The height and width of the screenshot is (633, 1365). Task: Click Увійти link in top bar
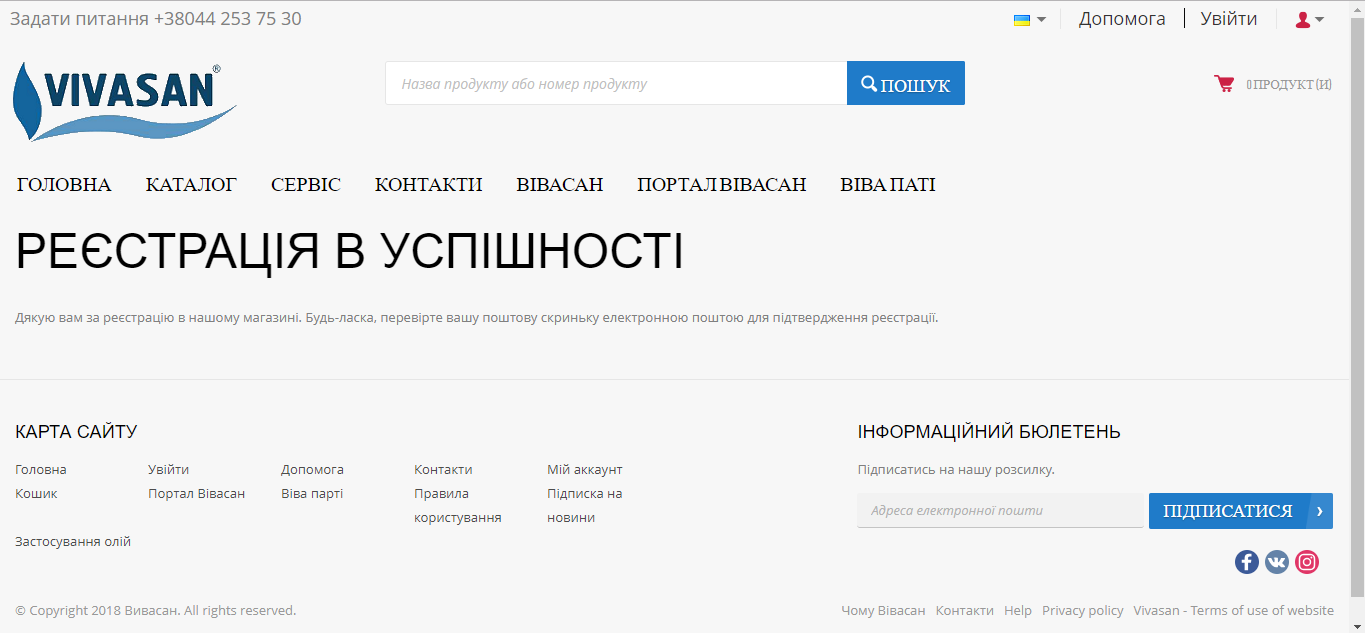click(x=1229, y=19)
